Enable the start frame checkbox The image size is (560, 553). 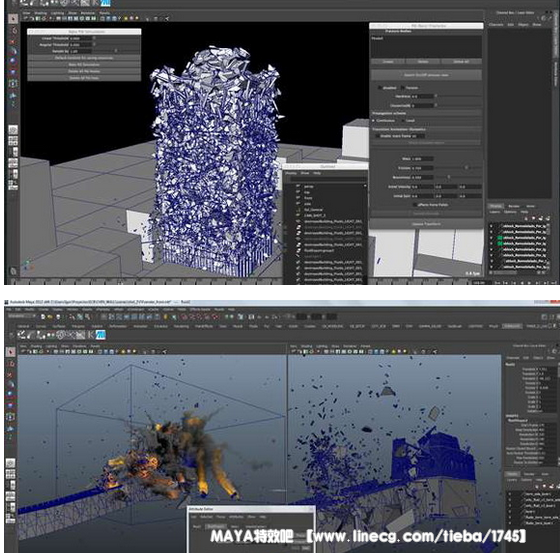click(378, 136)
